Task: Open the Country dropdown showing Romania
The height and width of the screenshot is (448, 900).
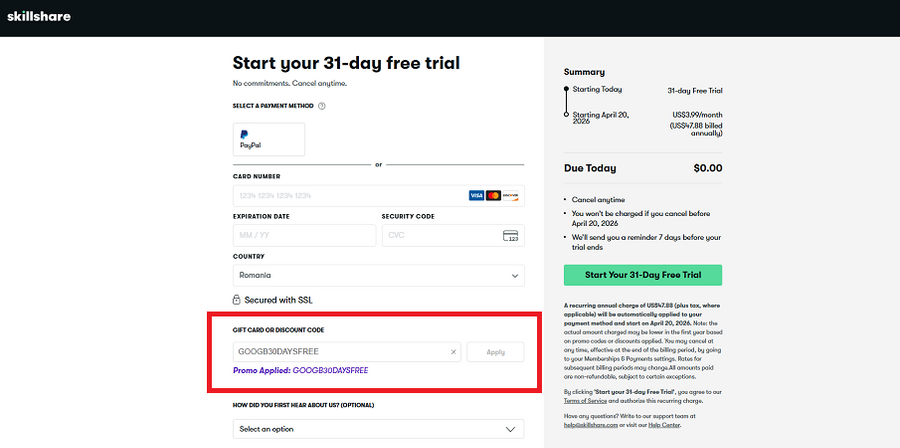Action: (378, 275)
